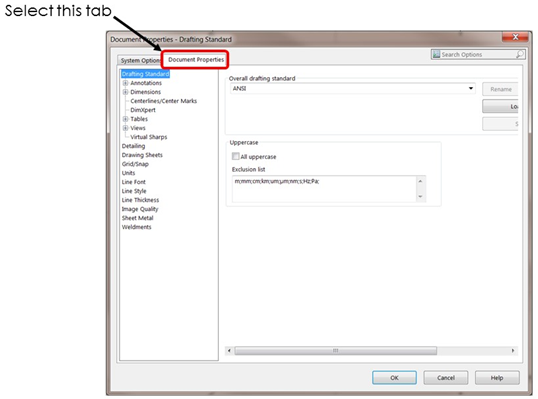Select Tables in the tree

[x=139, y=119]
